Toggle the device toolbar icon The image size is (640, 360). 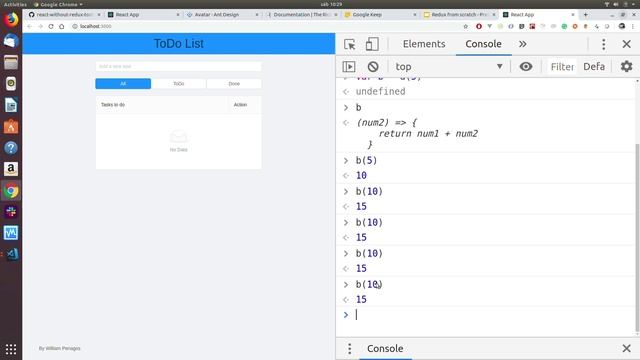[x=372, y=44]
